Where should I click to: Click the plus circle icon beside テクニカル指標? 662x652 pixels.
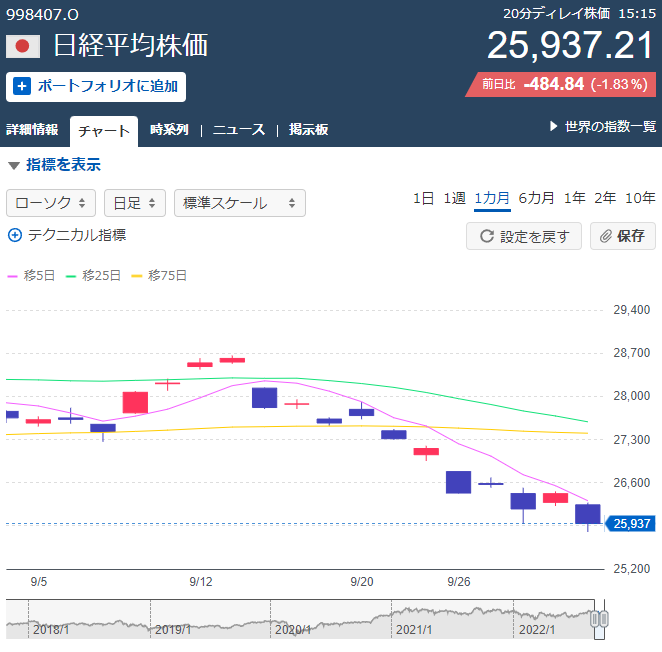[x=15, y=235]
